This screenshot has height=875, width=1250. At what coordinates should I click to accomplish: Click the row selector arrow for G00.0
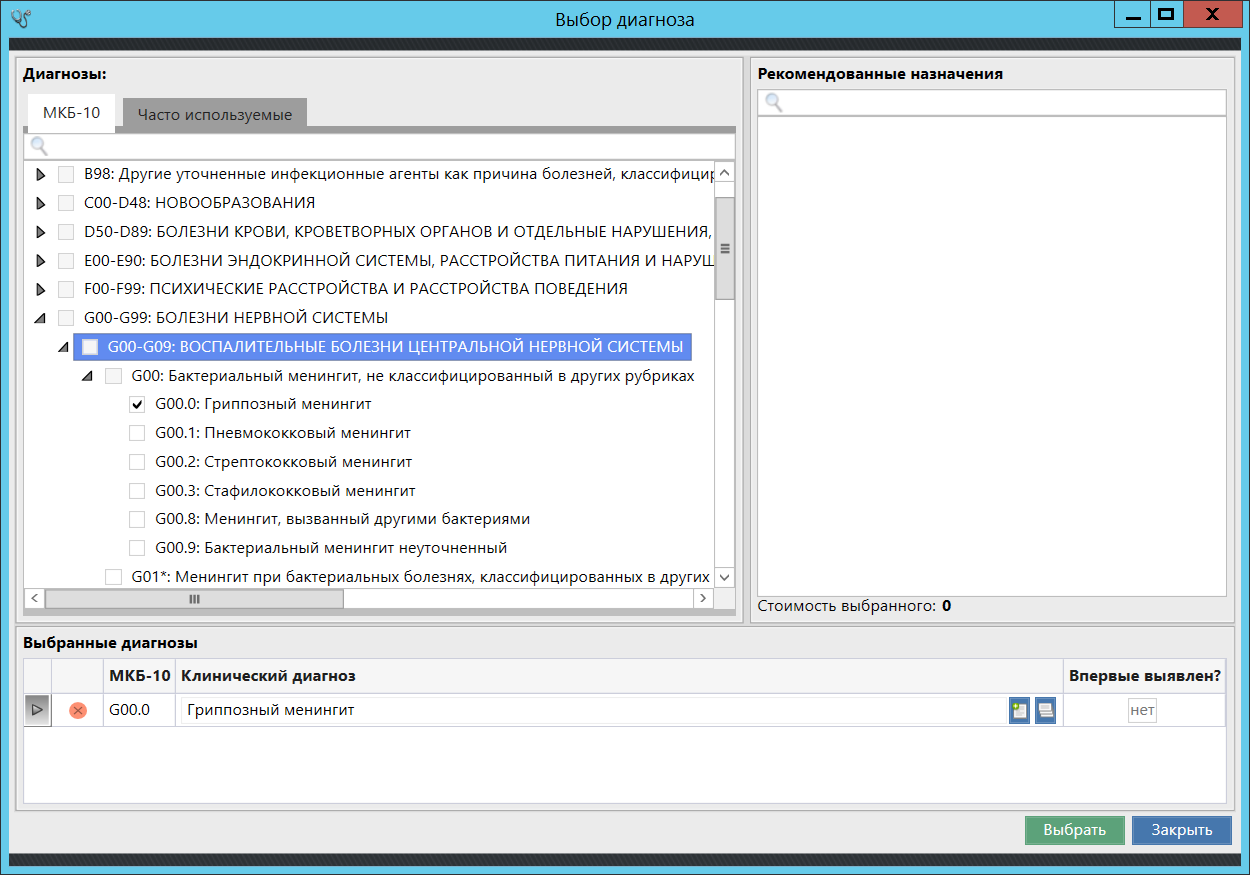[37, 710]
